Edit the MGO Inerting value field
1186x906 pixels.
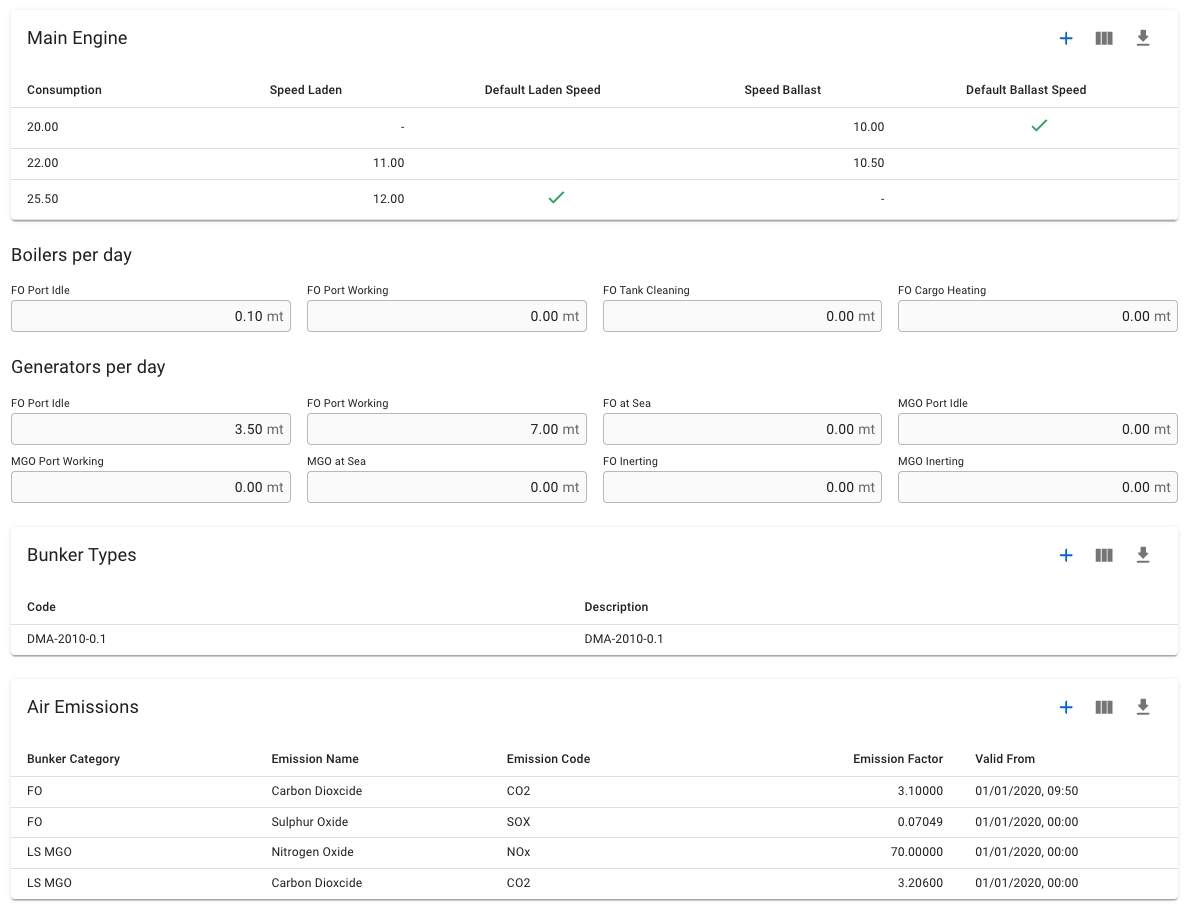1037,487
